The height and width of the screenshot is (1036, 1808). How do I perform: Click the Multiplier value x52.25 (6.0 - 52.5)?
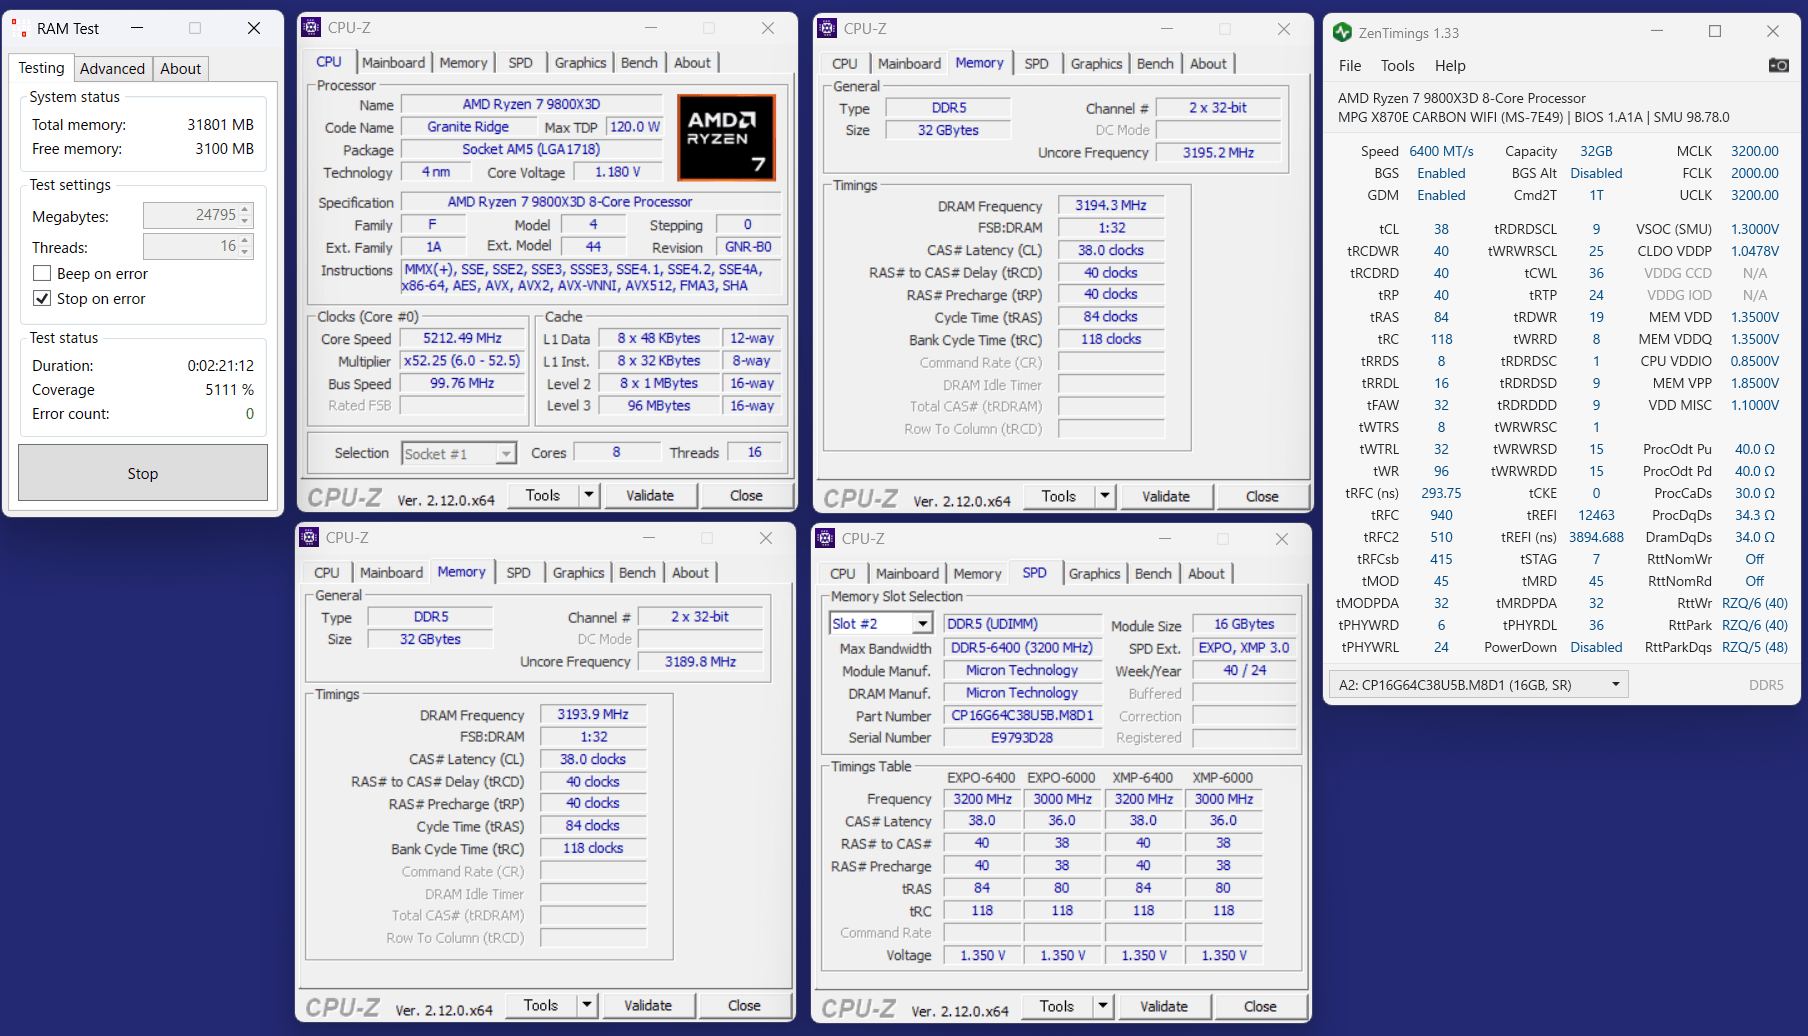(462, 361)
